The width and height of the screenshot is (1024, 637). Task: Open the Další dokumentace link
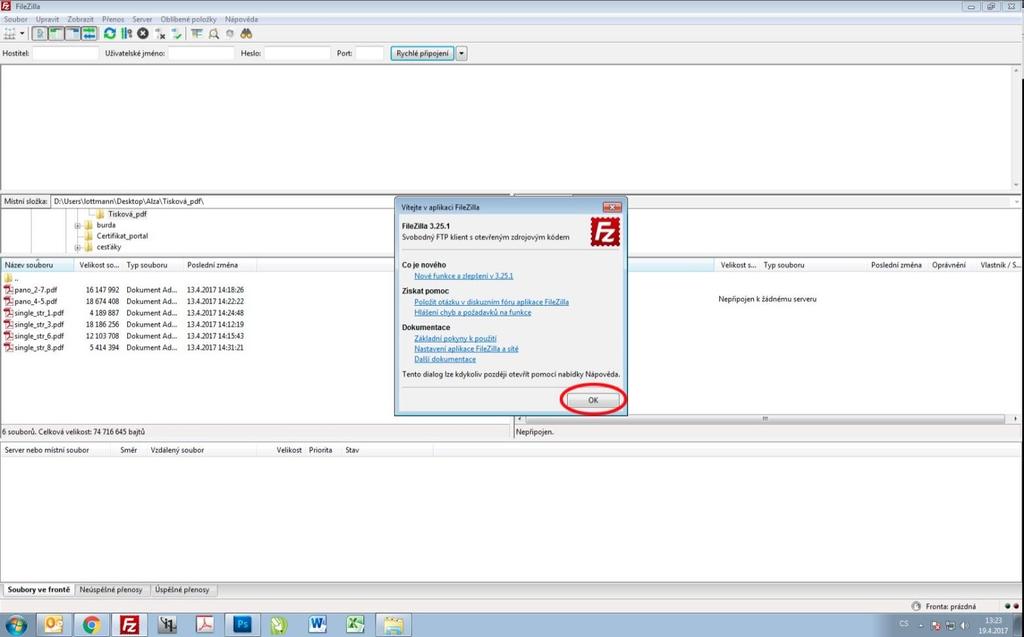tap(445, 359)
